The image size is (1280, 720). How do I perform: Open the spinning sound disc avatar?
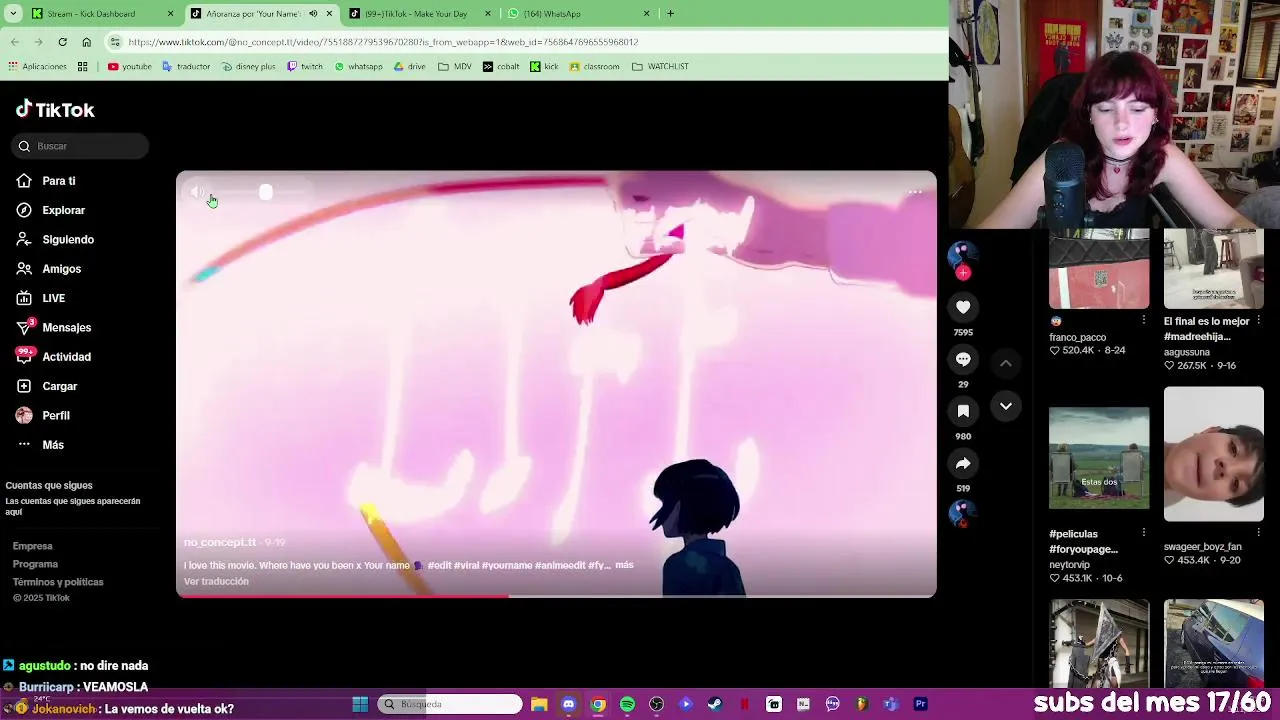pos(962,514)
